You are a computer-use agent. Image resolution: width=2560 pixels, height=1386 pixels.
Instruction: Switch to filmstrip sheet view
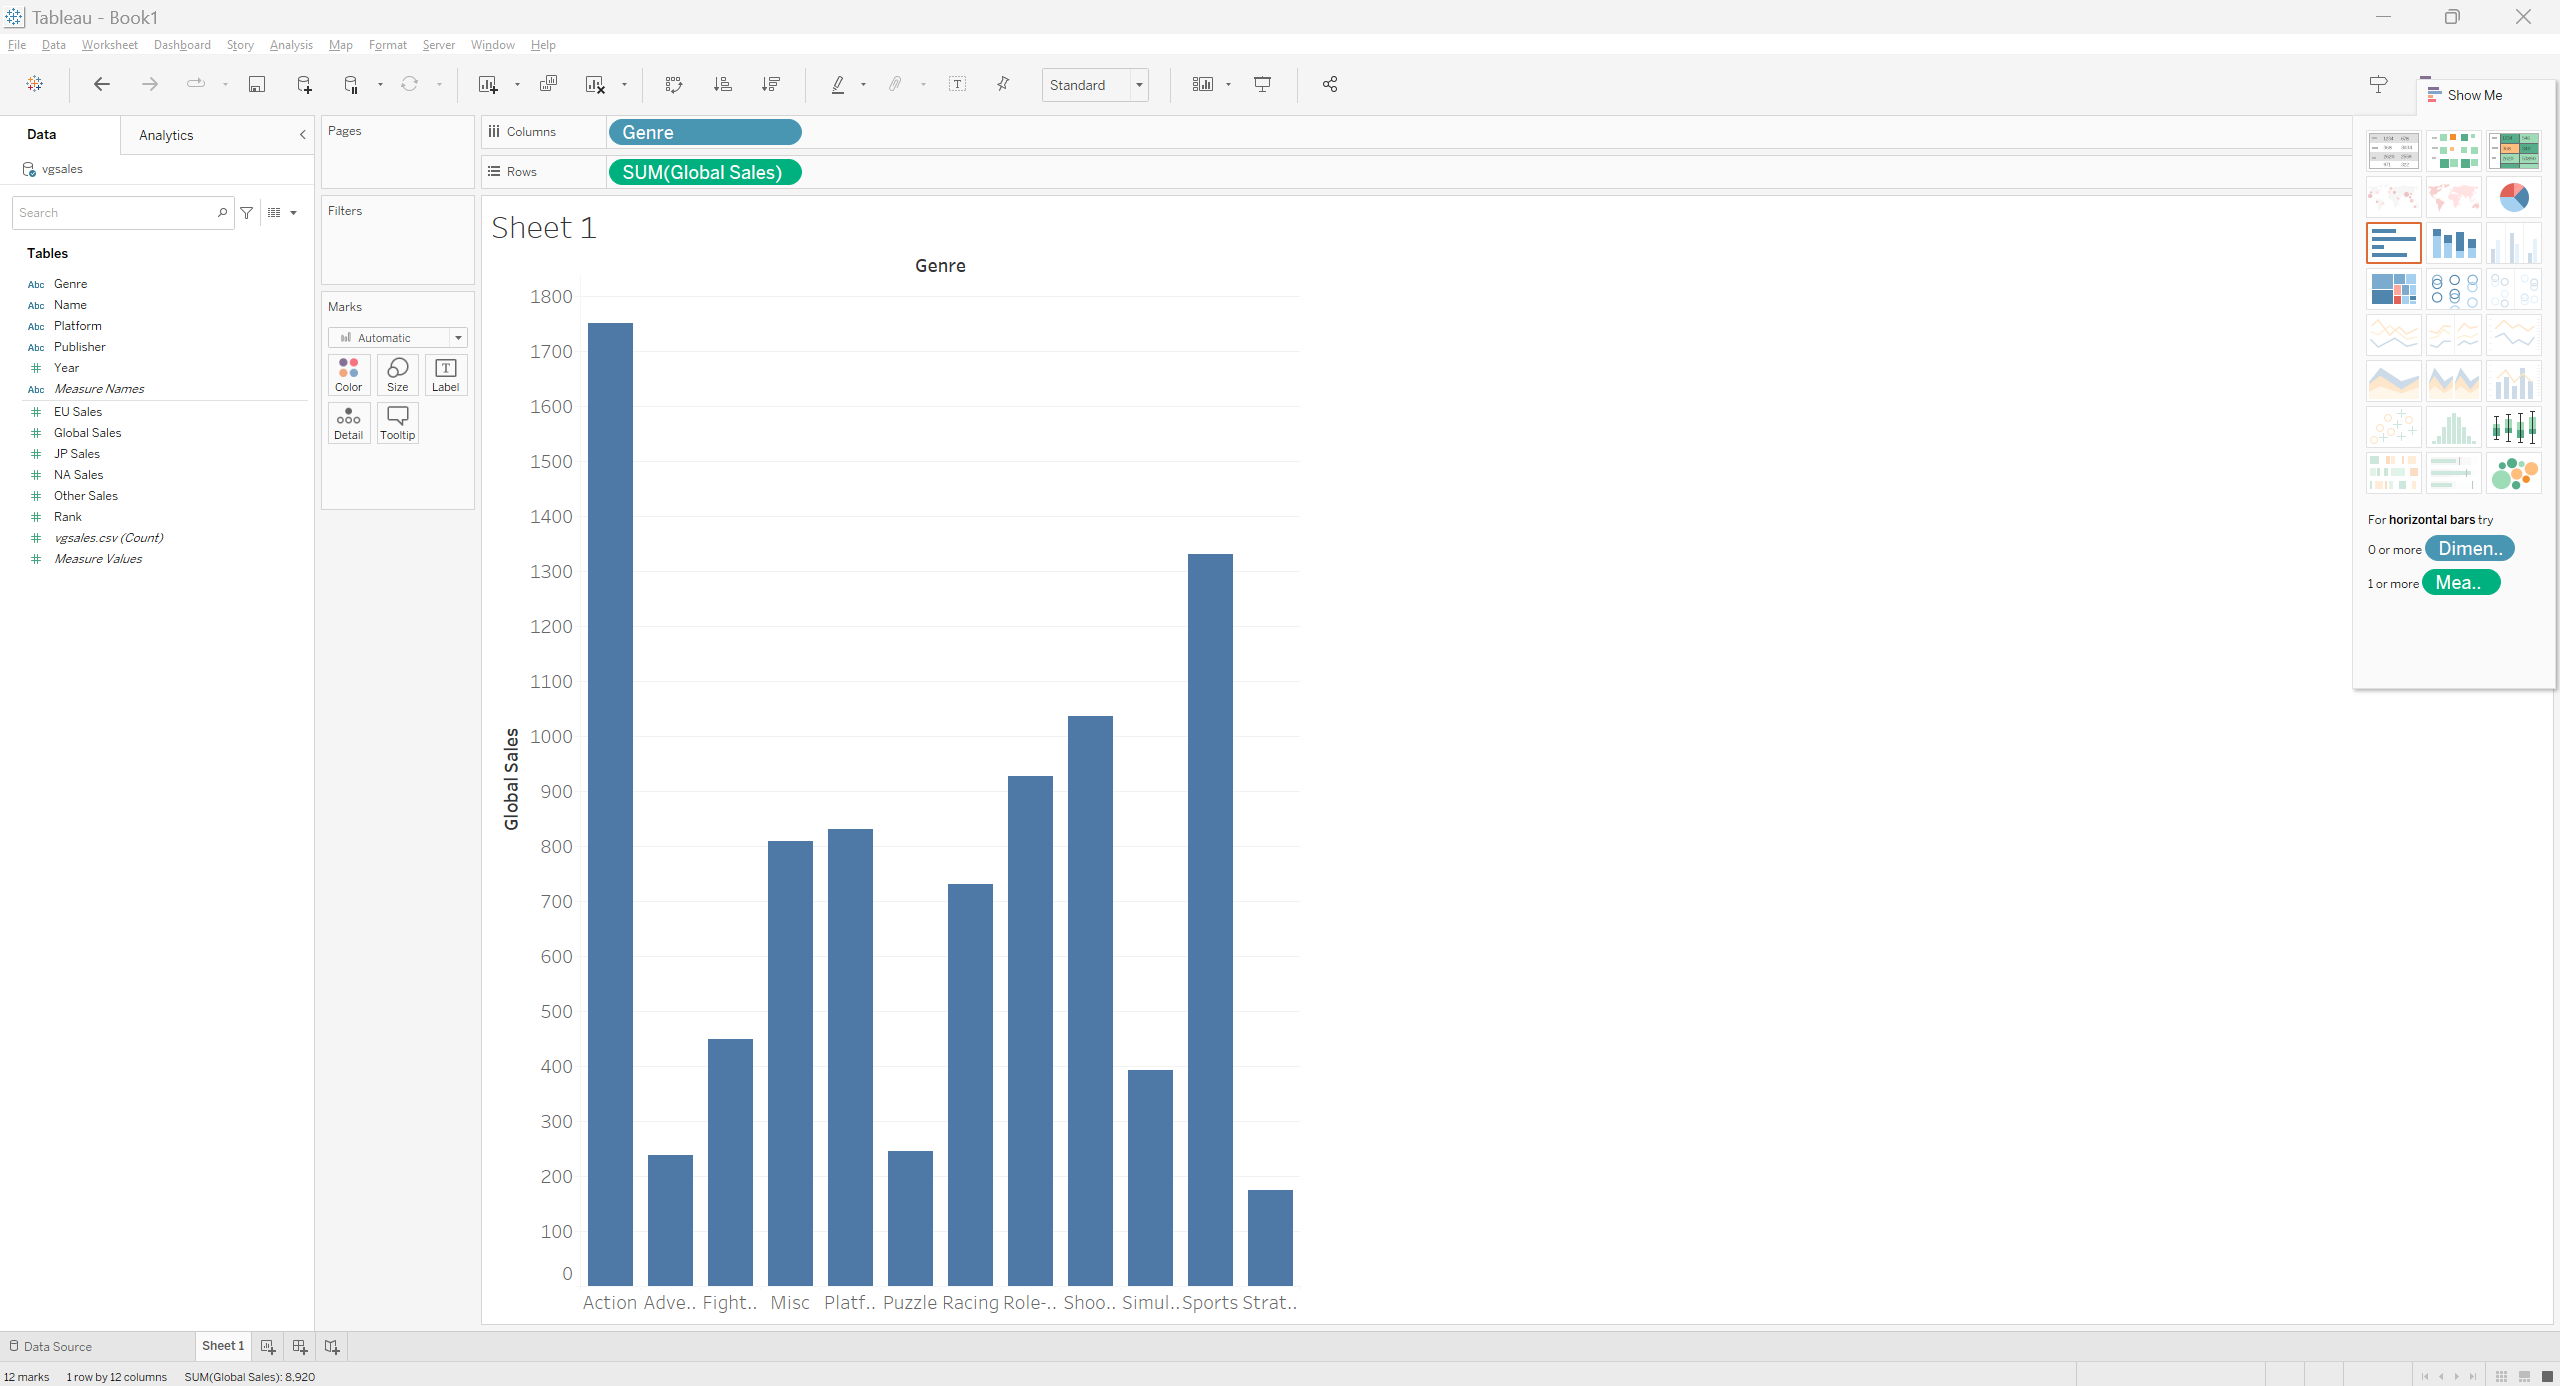tap(2525, 1377)
